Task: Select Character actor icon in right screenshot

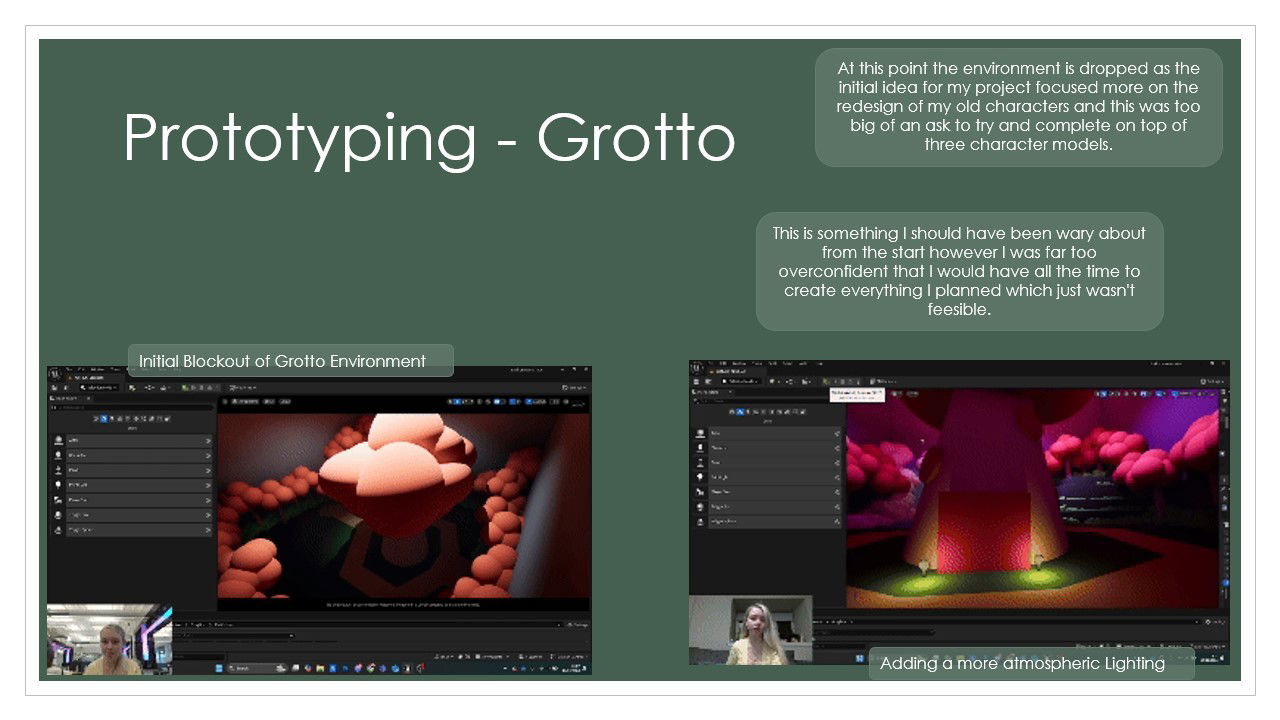Action: point(700,448)
